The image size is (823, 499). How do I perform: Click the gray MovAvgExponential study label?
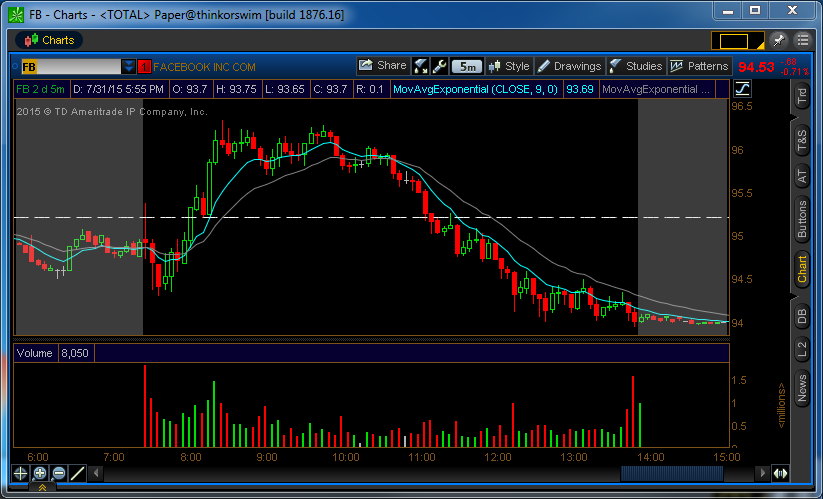656,89
